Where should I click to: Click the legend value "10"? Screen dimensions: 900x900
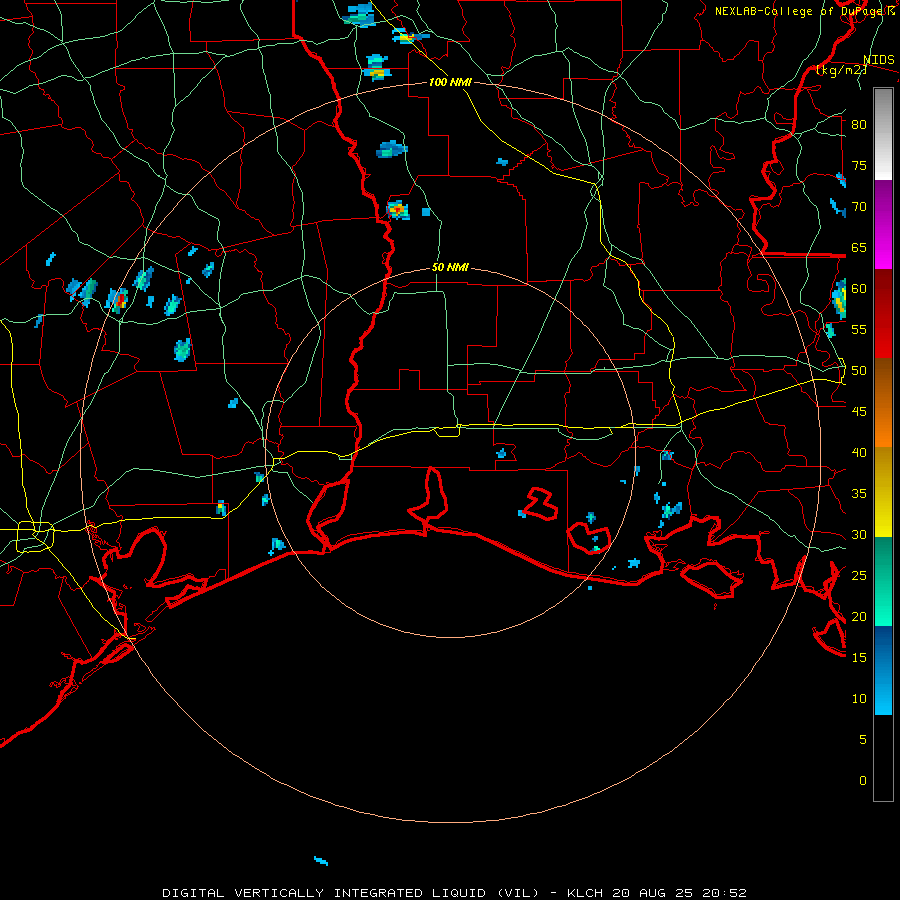[x=859, y=699]
